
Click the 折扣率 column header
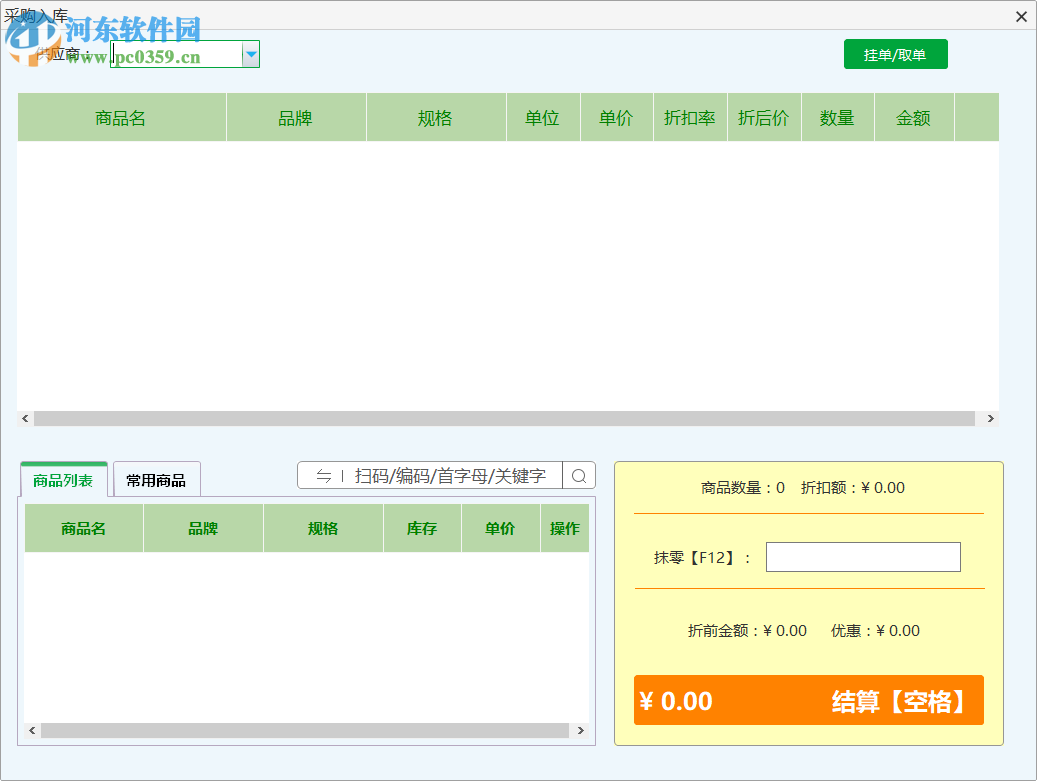tap(690, 118)
